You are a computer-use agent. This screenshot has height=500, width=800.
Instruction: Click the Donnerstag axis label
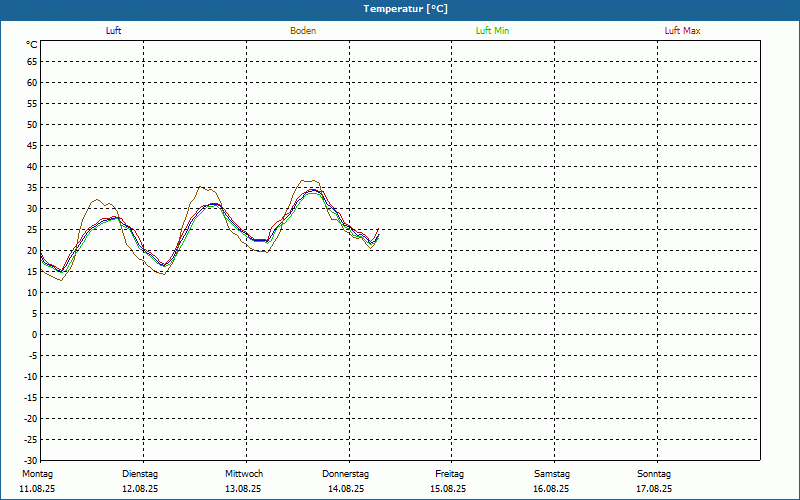point(345,474)
